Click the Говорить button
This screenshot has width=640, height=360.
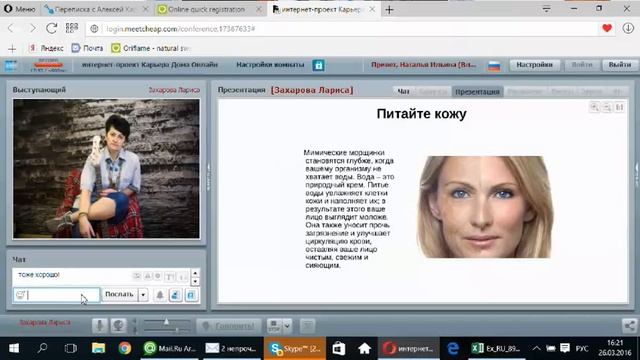[x=229, y=326]
